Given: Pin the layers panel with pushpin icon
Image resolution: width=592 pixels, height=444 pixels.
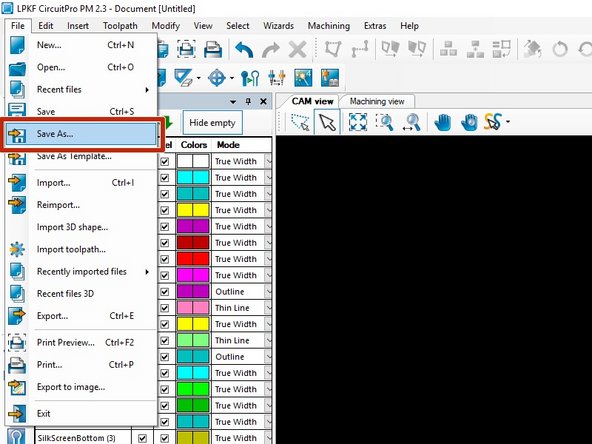Looking at the screenshot, I should (248, 101).
